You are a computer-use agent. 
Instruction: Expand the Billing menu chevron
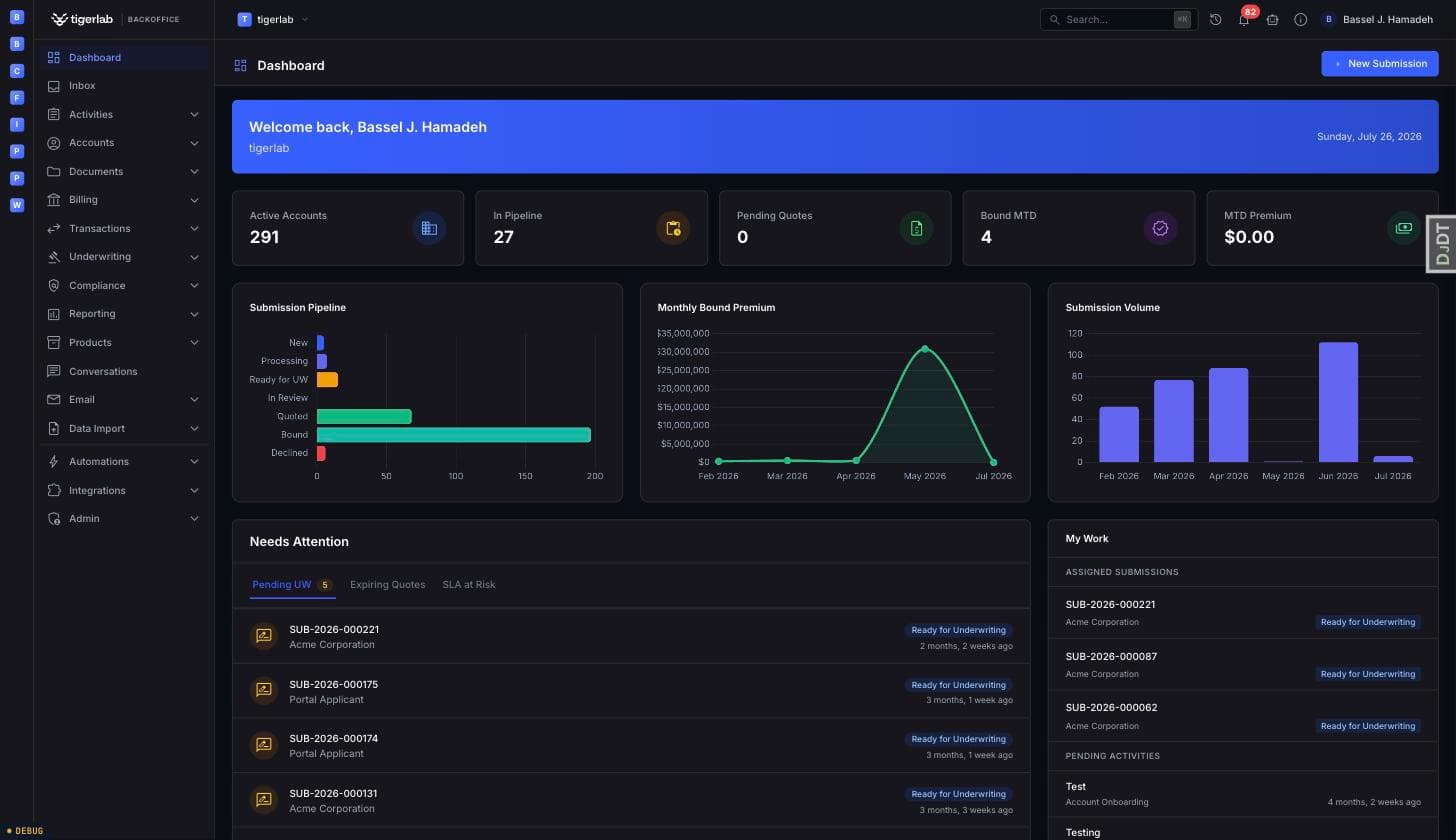(194, 200)
